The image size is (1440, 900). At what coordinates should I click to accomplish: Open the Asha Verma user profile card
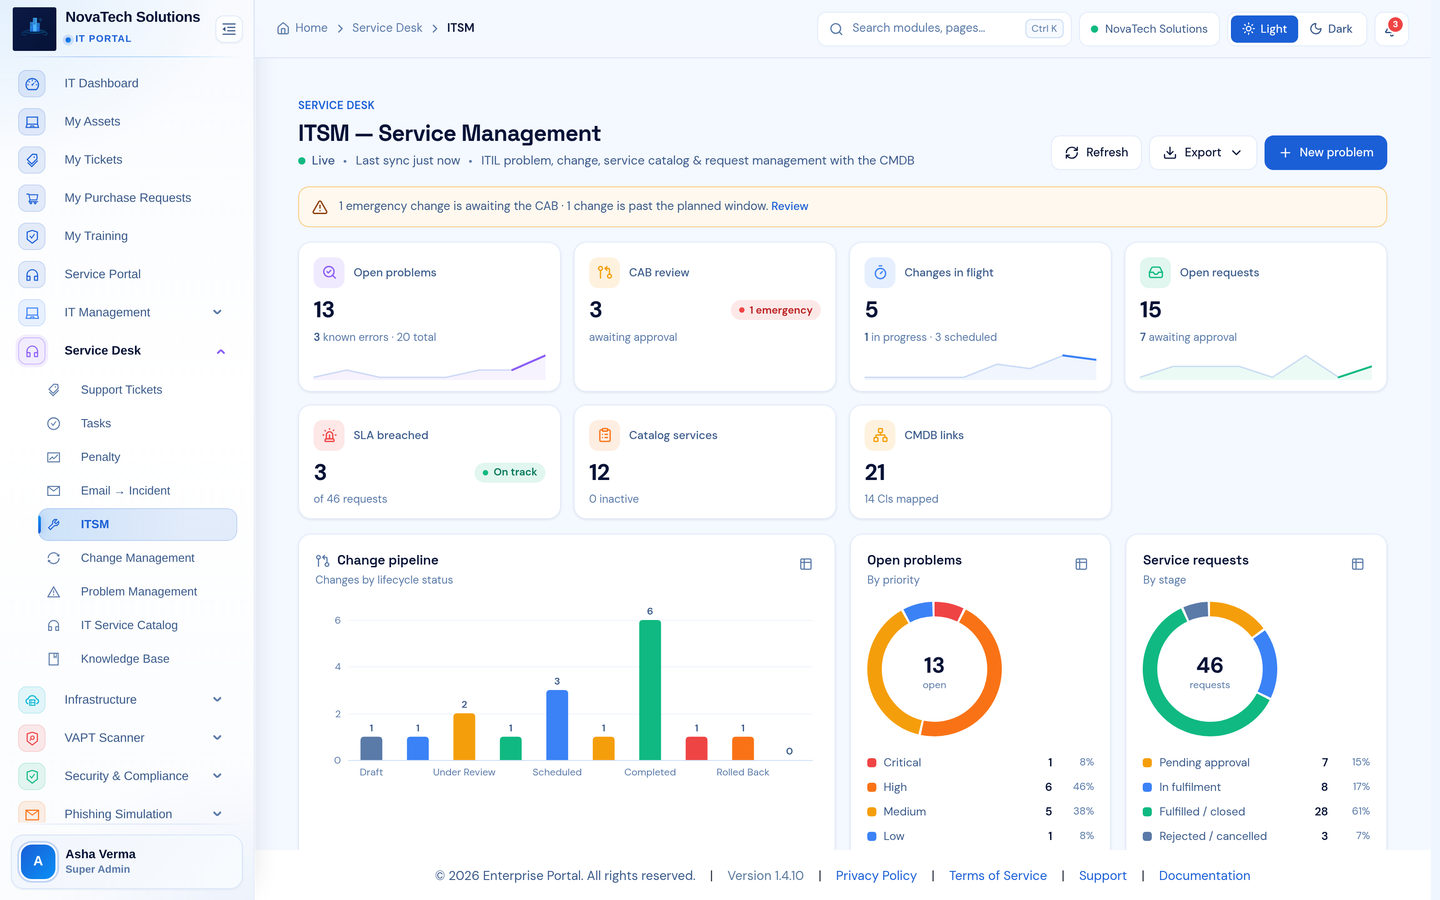[x=127, y=861]
